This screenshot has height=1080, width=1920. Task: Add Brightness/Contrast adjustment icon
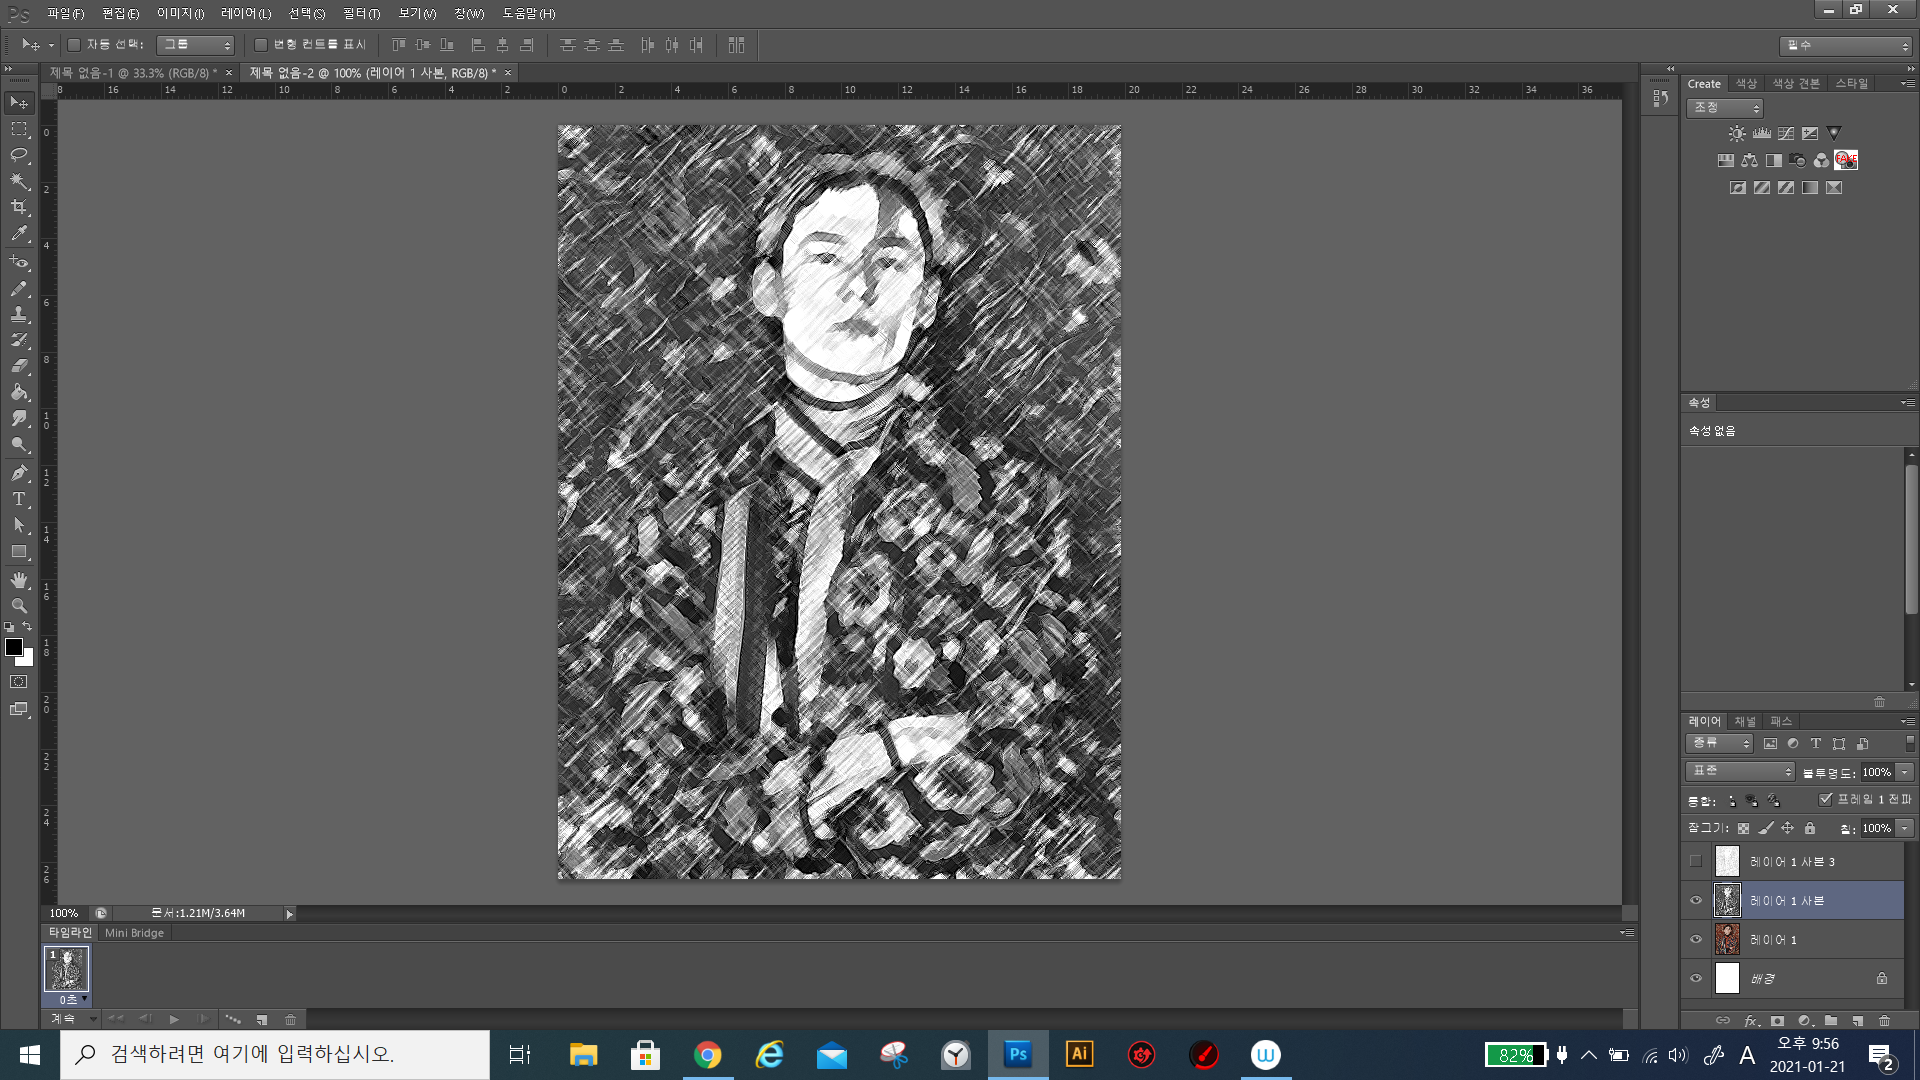click(x=1737, y=133)
